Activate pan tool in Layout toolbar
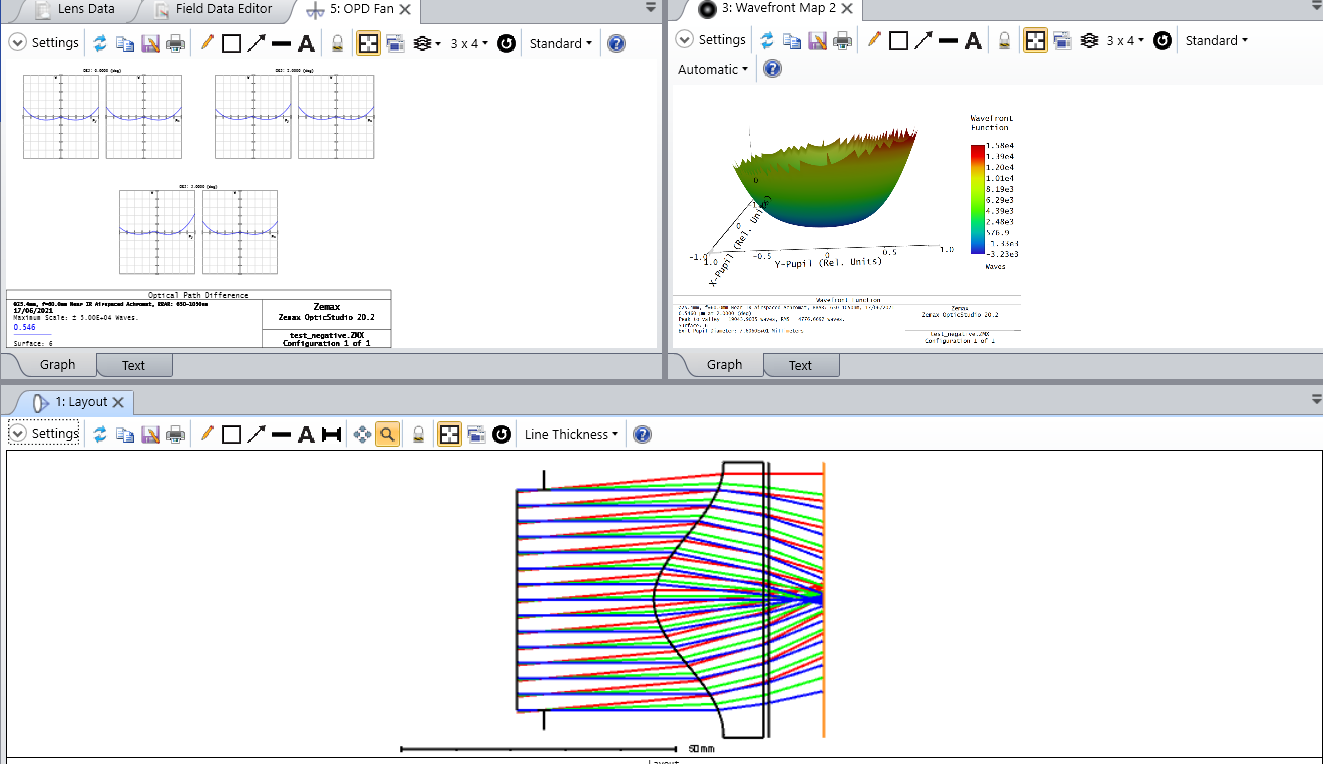The image size is (1323, 764). pos(362,434)
